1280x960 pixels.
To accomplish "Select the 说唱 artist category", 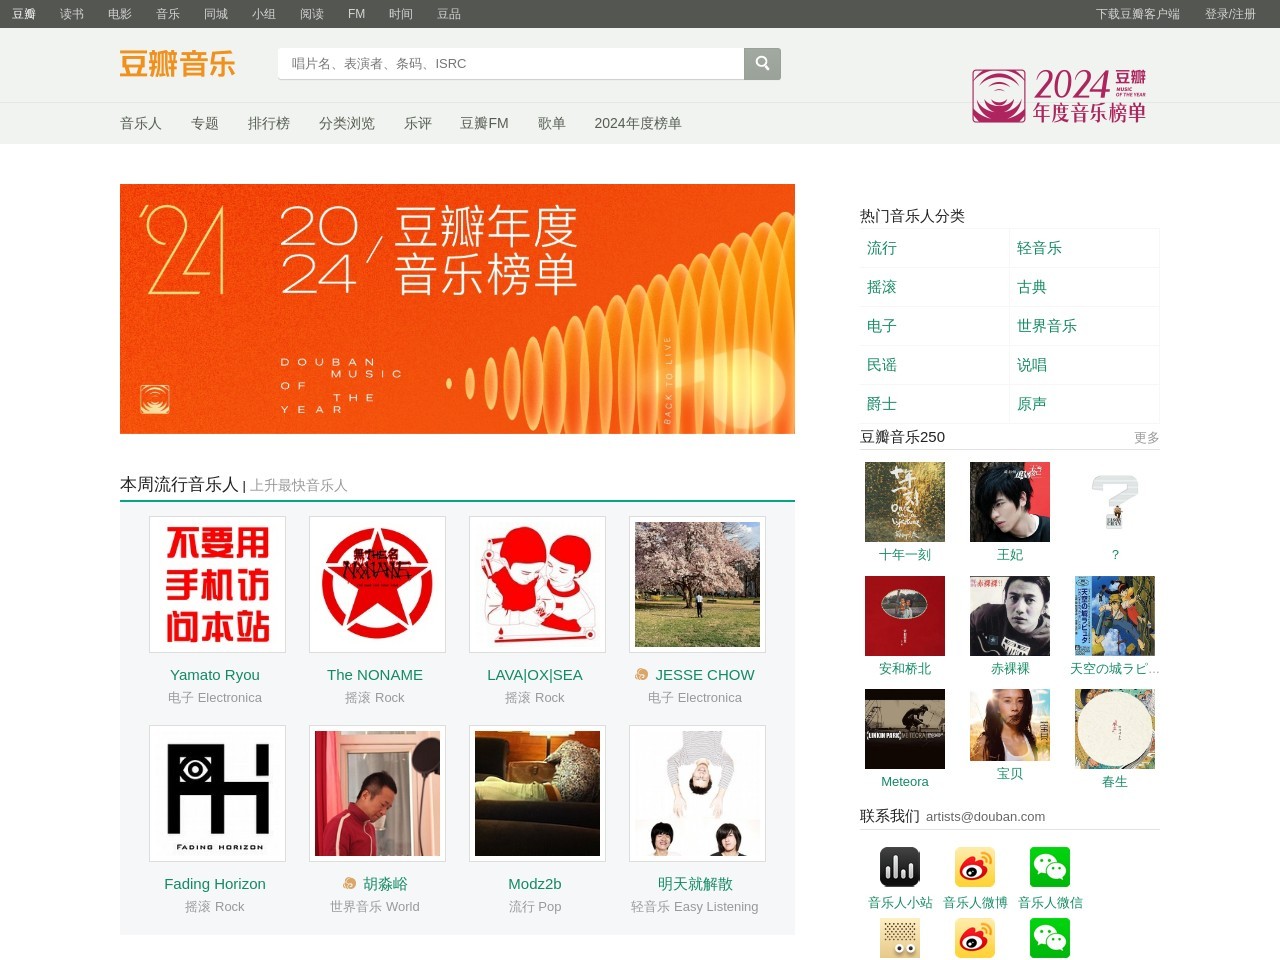I will (1032, 365).
